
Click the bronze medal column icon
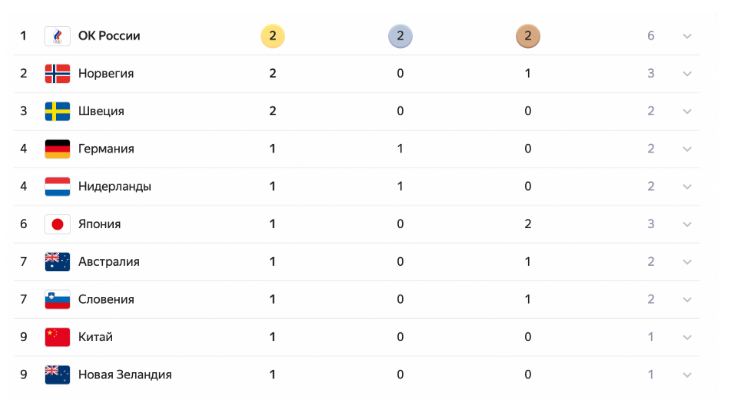point(527,36)
